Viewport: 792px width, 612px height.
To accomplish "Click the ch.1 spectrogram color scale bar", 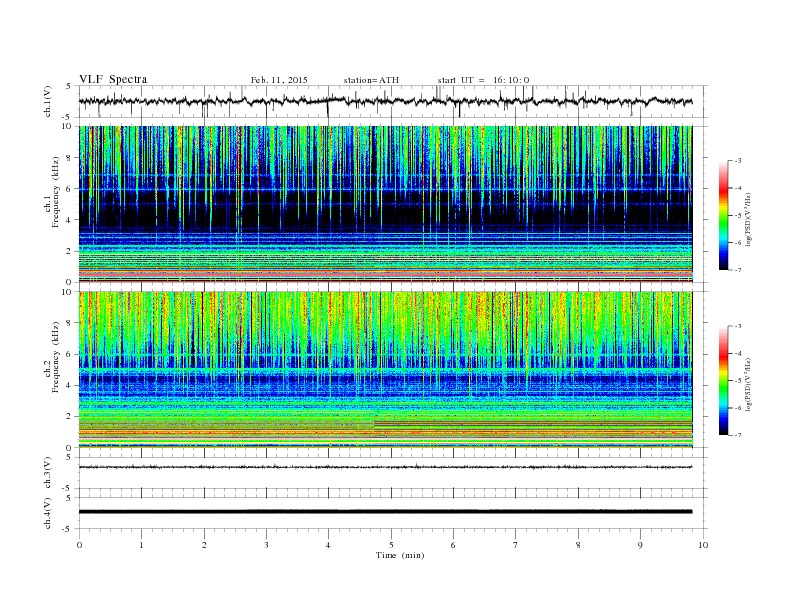I will click(x=724, y=215).
